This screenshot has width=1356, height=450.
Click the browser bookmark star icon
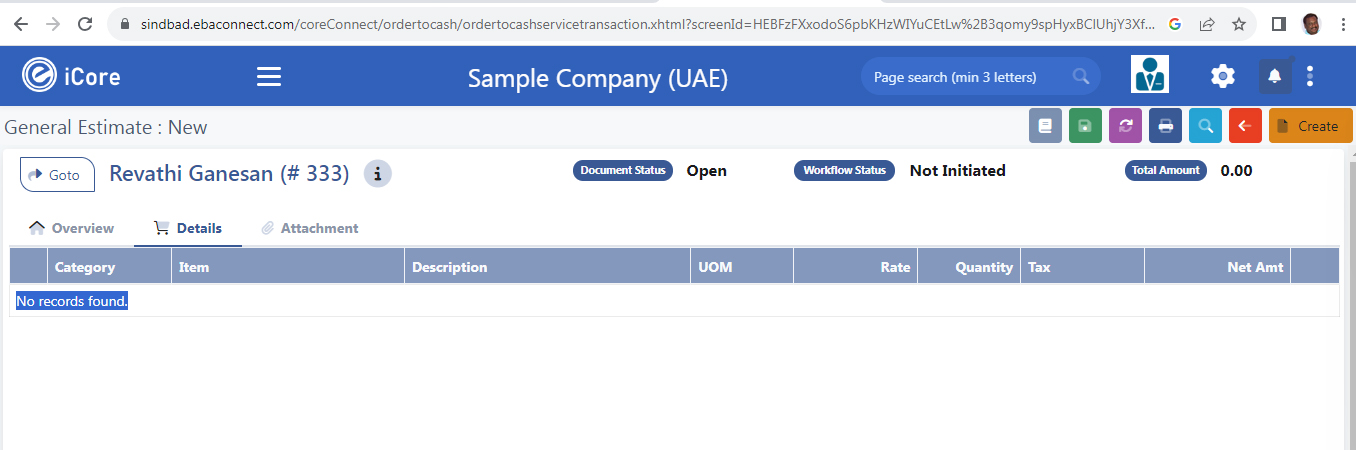tap(1239, 23)
